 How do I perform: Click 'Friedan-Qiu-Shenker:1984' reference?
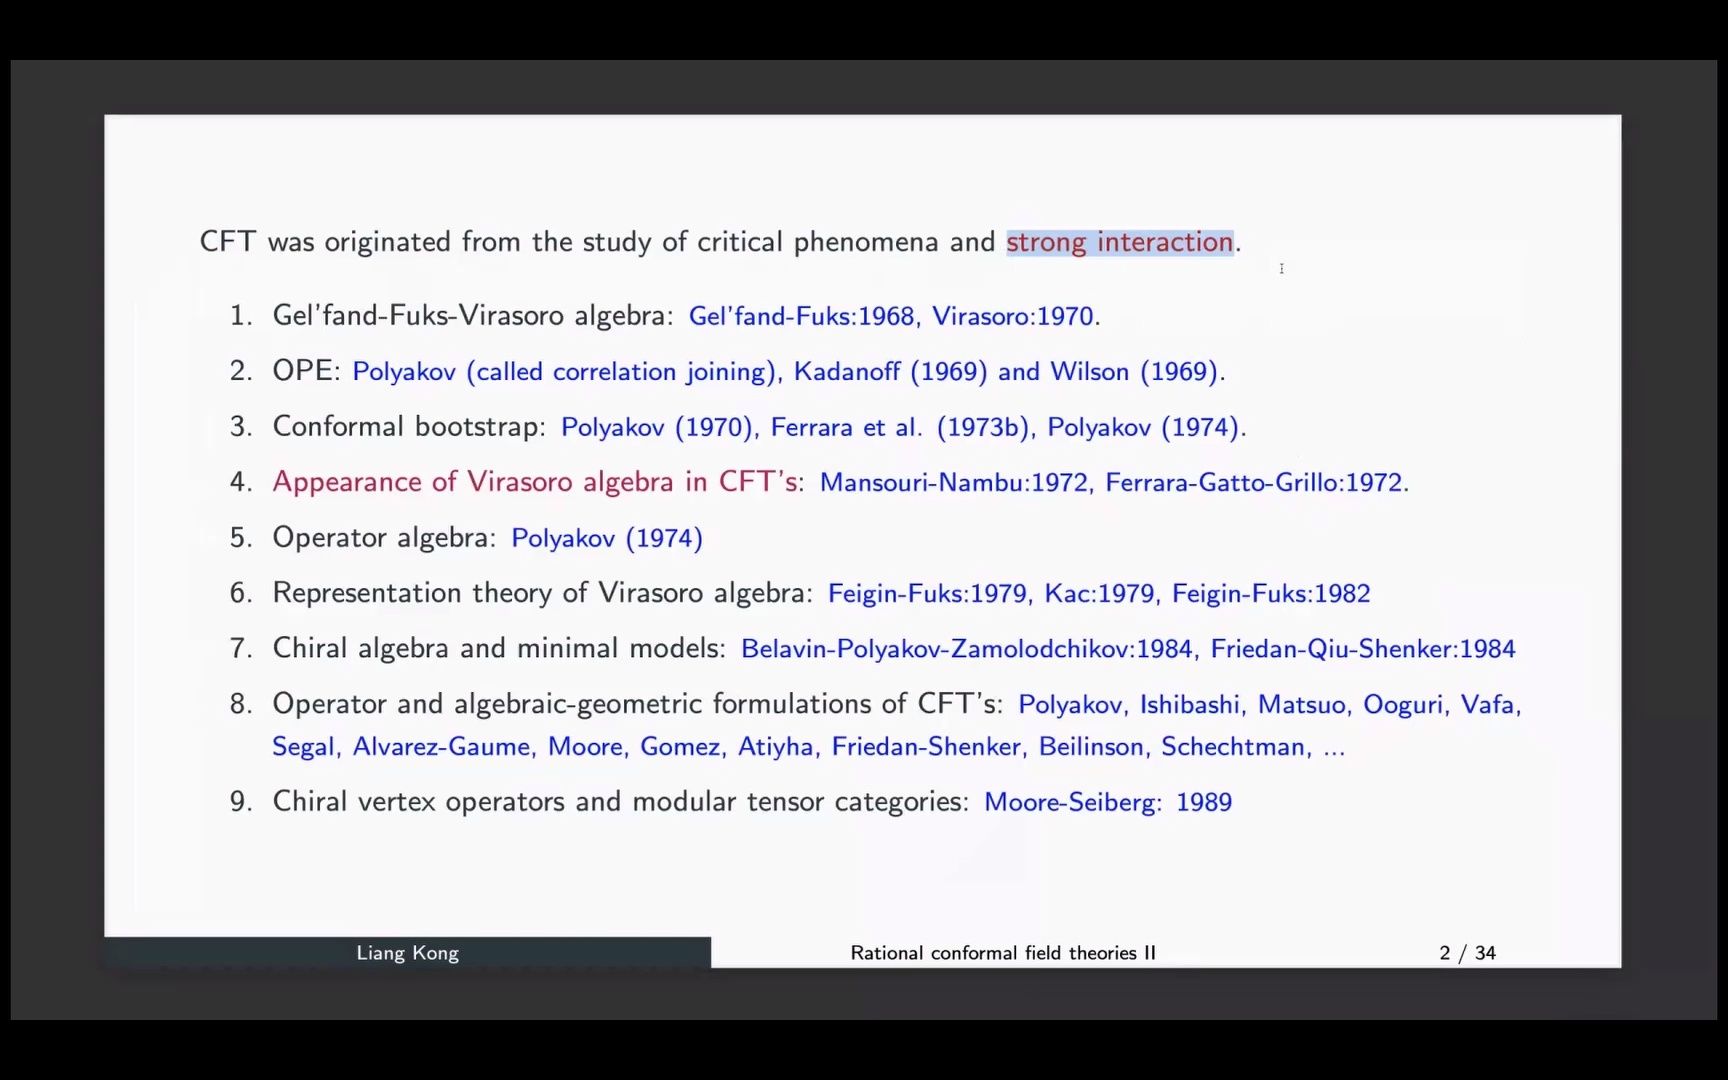tap(1363, 649)
